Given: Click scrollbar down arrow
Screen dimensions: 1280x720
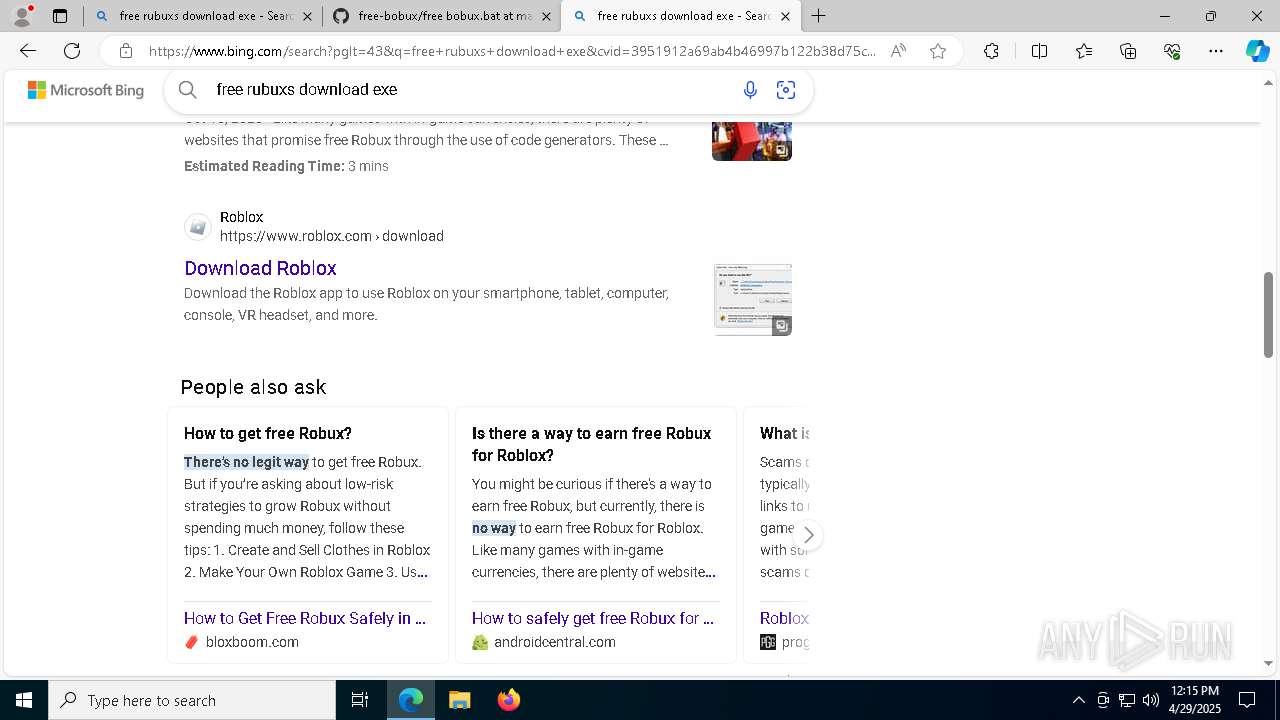Looking at the screenshot, I should [1268, 663].
